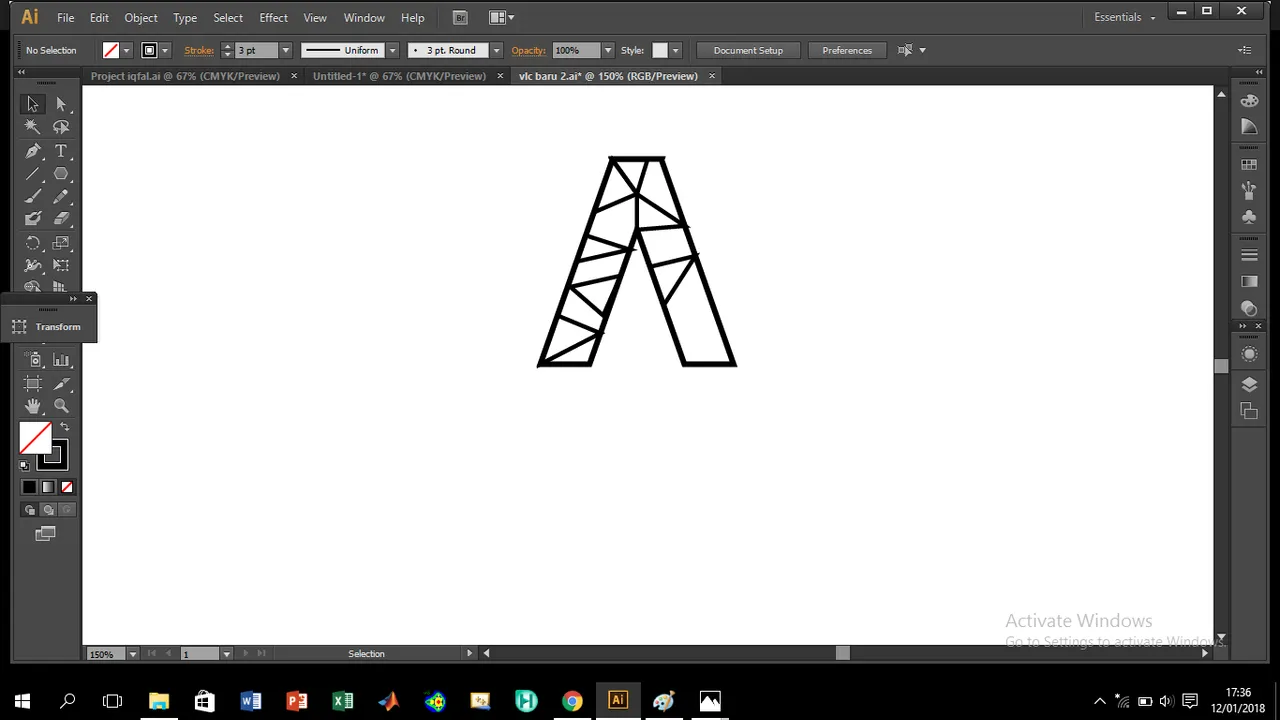This screenshot has width=1280, height=720.
Task: Open the Color Guide panel
Action: click(x=1249, y=127)
